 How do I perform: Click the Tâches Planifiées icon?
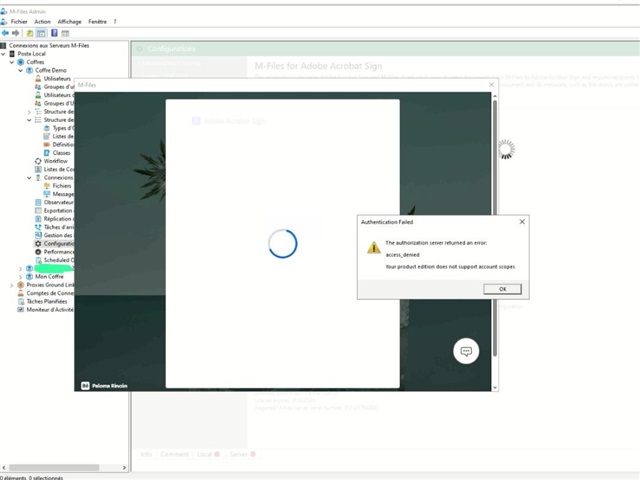[21, 301]
